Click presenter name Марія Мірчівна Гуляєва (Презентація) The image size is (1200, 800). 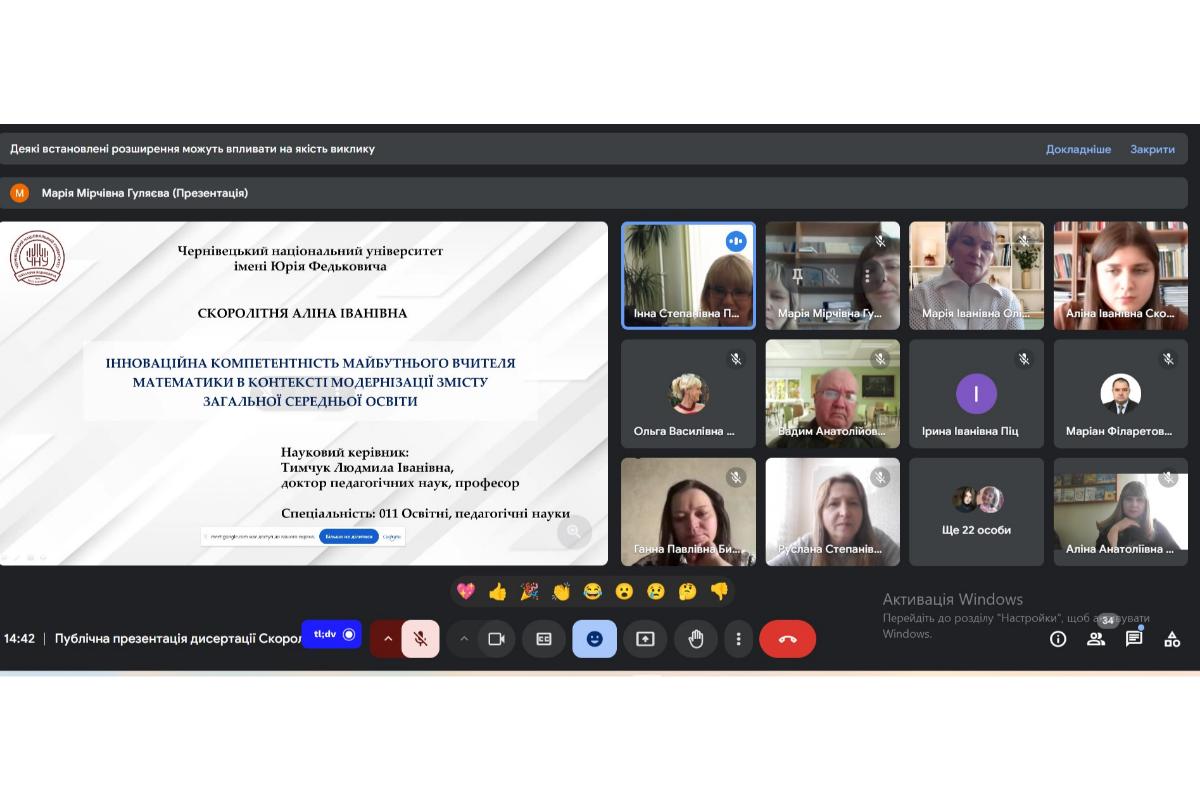145,193
